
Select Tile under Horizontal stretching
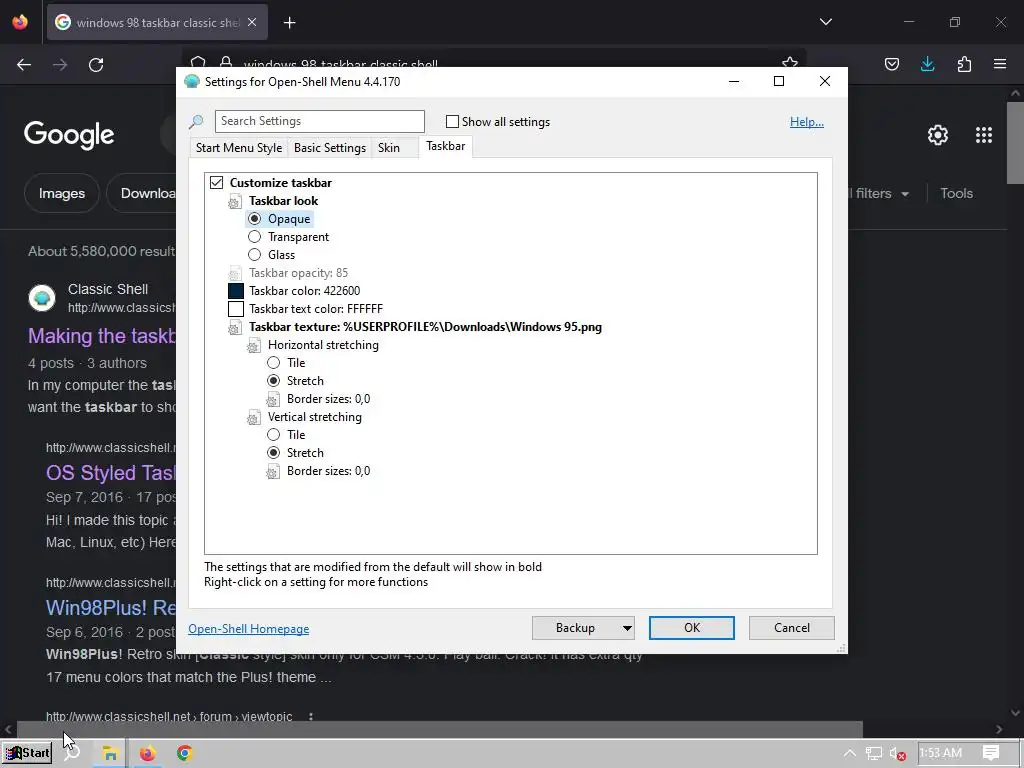(274, 362)
